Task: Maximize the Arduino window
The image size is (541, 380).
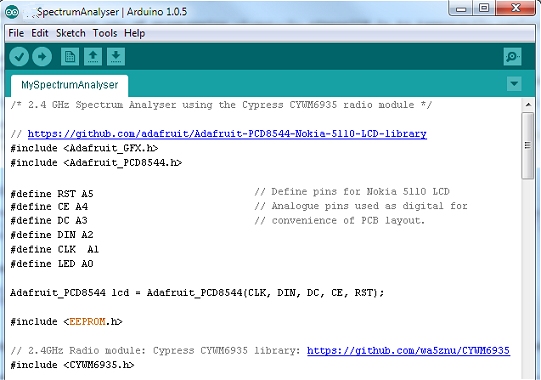Action: tap(484, 8)
